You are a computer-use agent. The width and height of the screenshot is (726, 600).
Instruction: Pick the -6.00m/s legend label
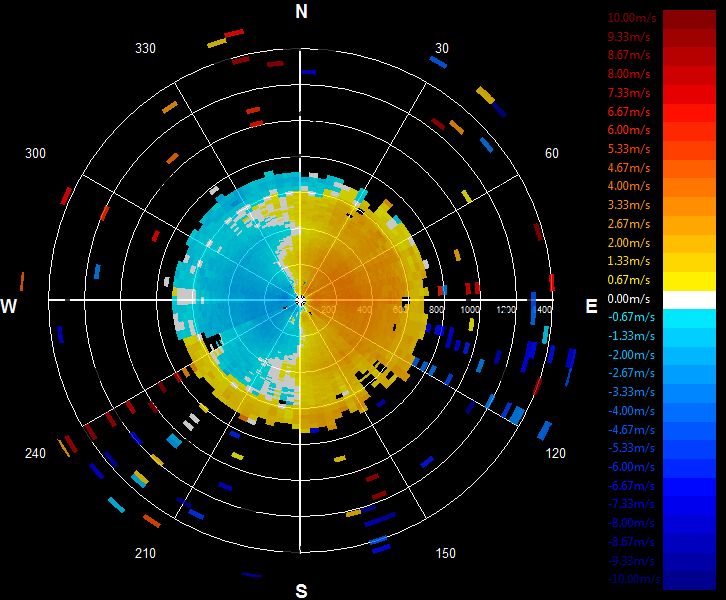[632, 467]
